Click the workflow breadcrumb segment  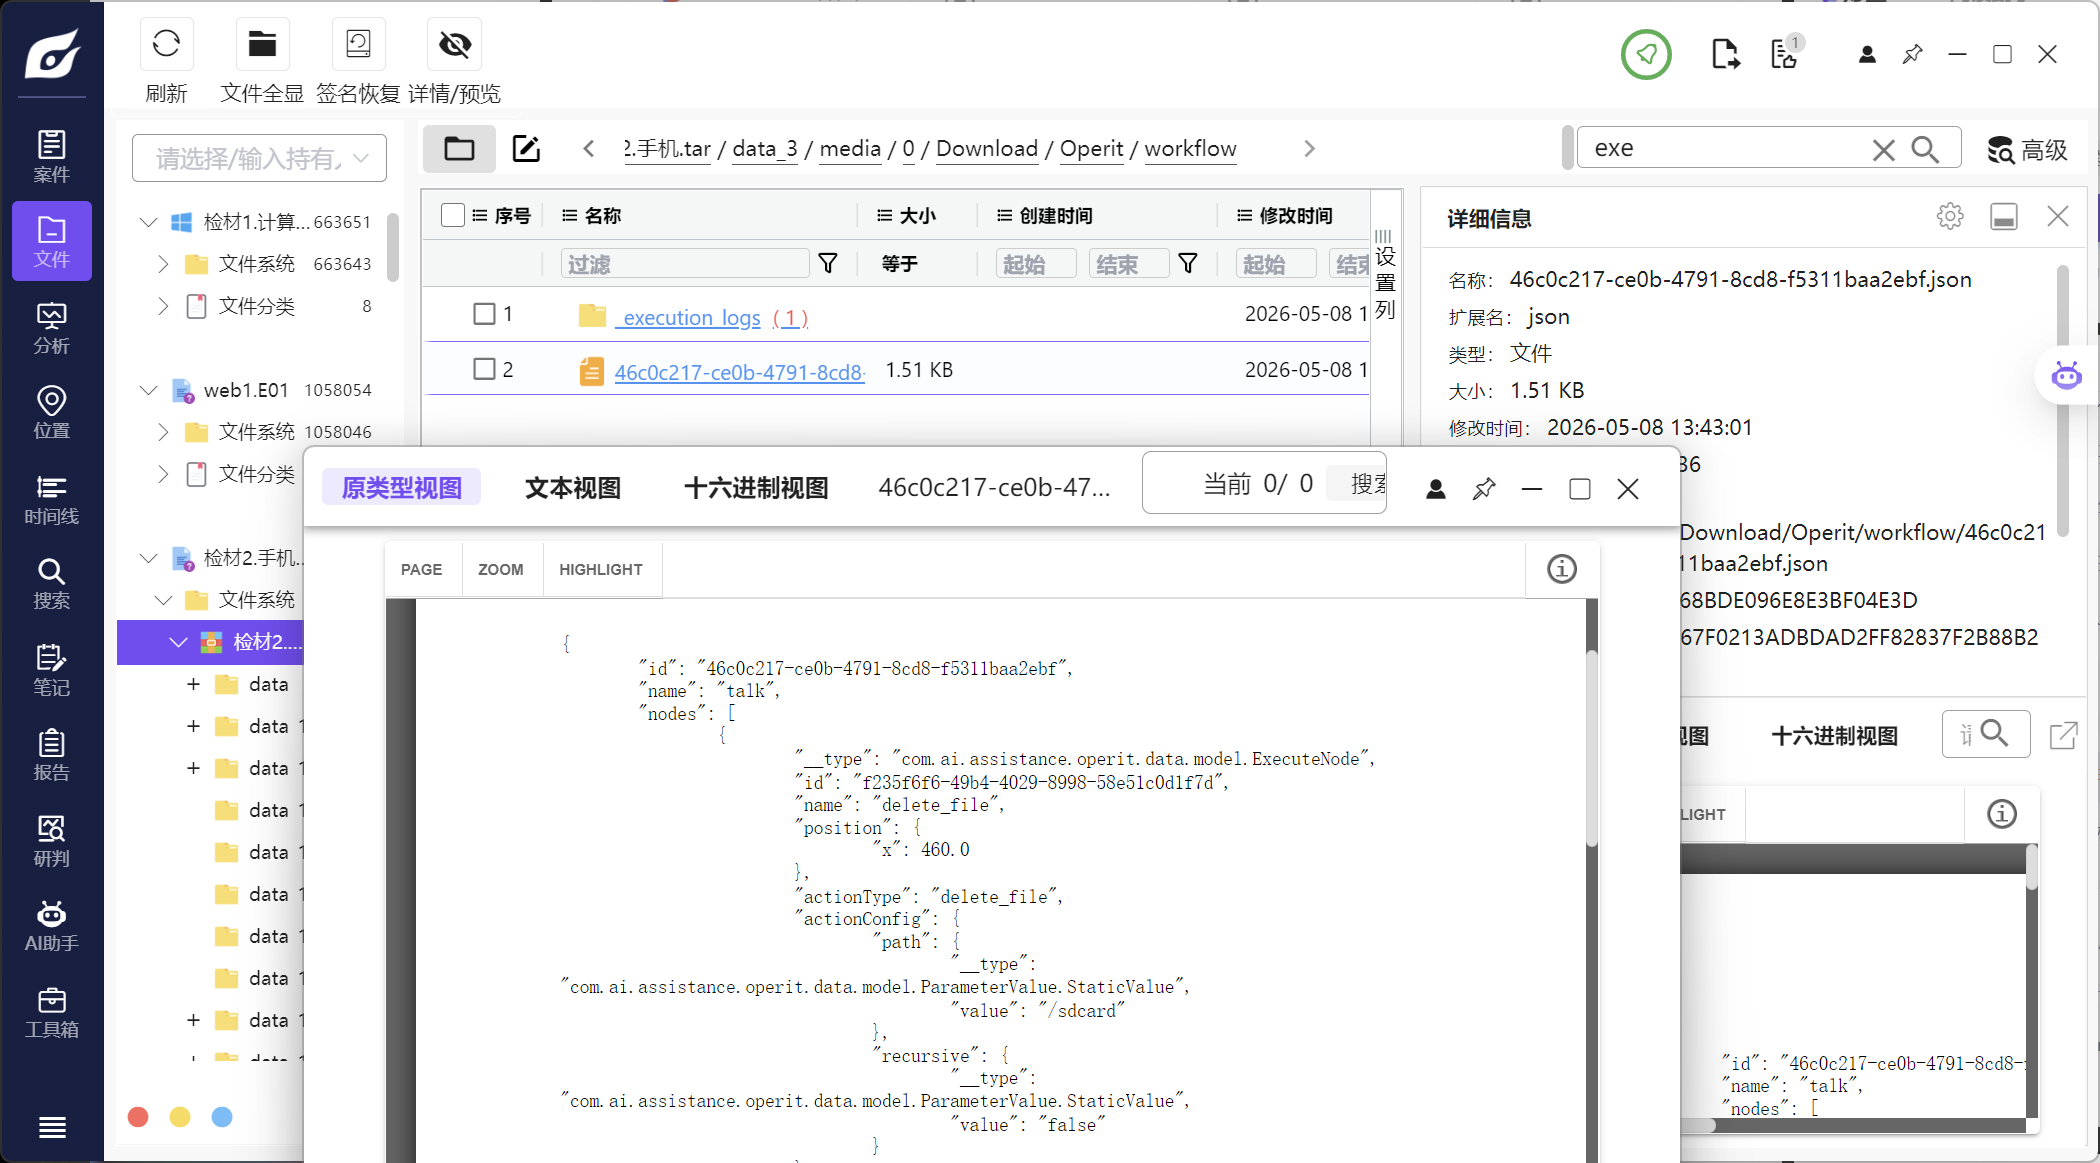[x=1190, y=149]
